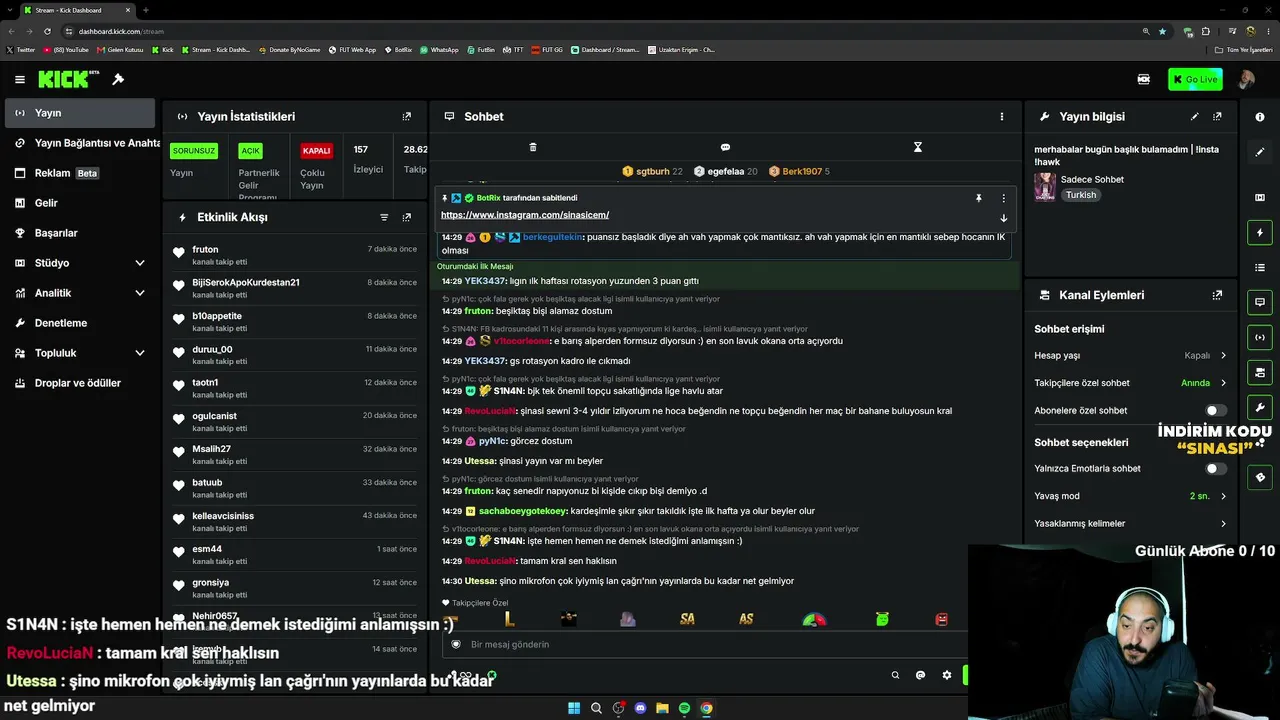This screenshot has width=1280, height=720.
Task: Clear chat using the trash icon
Action: (x=533, y=147)
